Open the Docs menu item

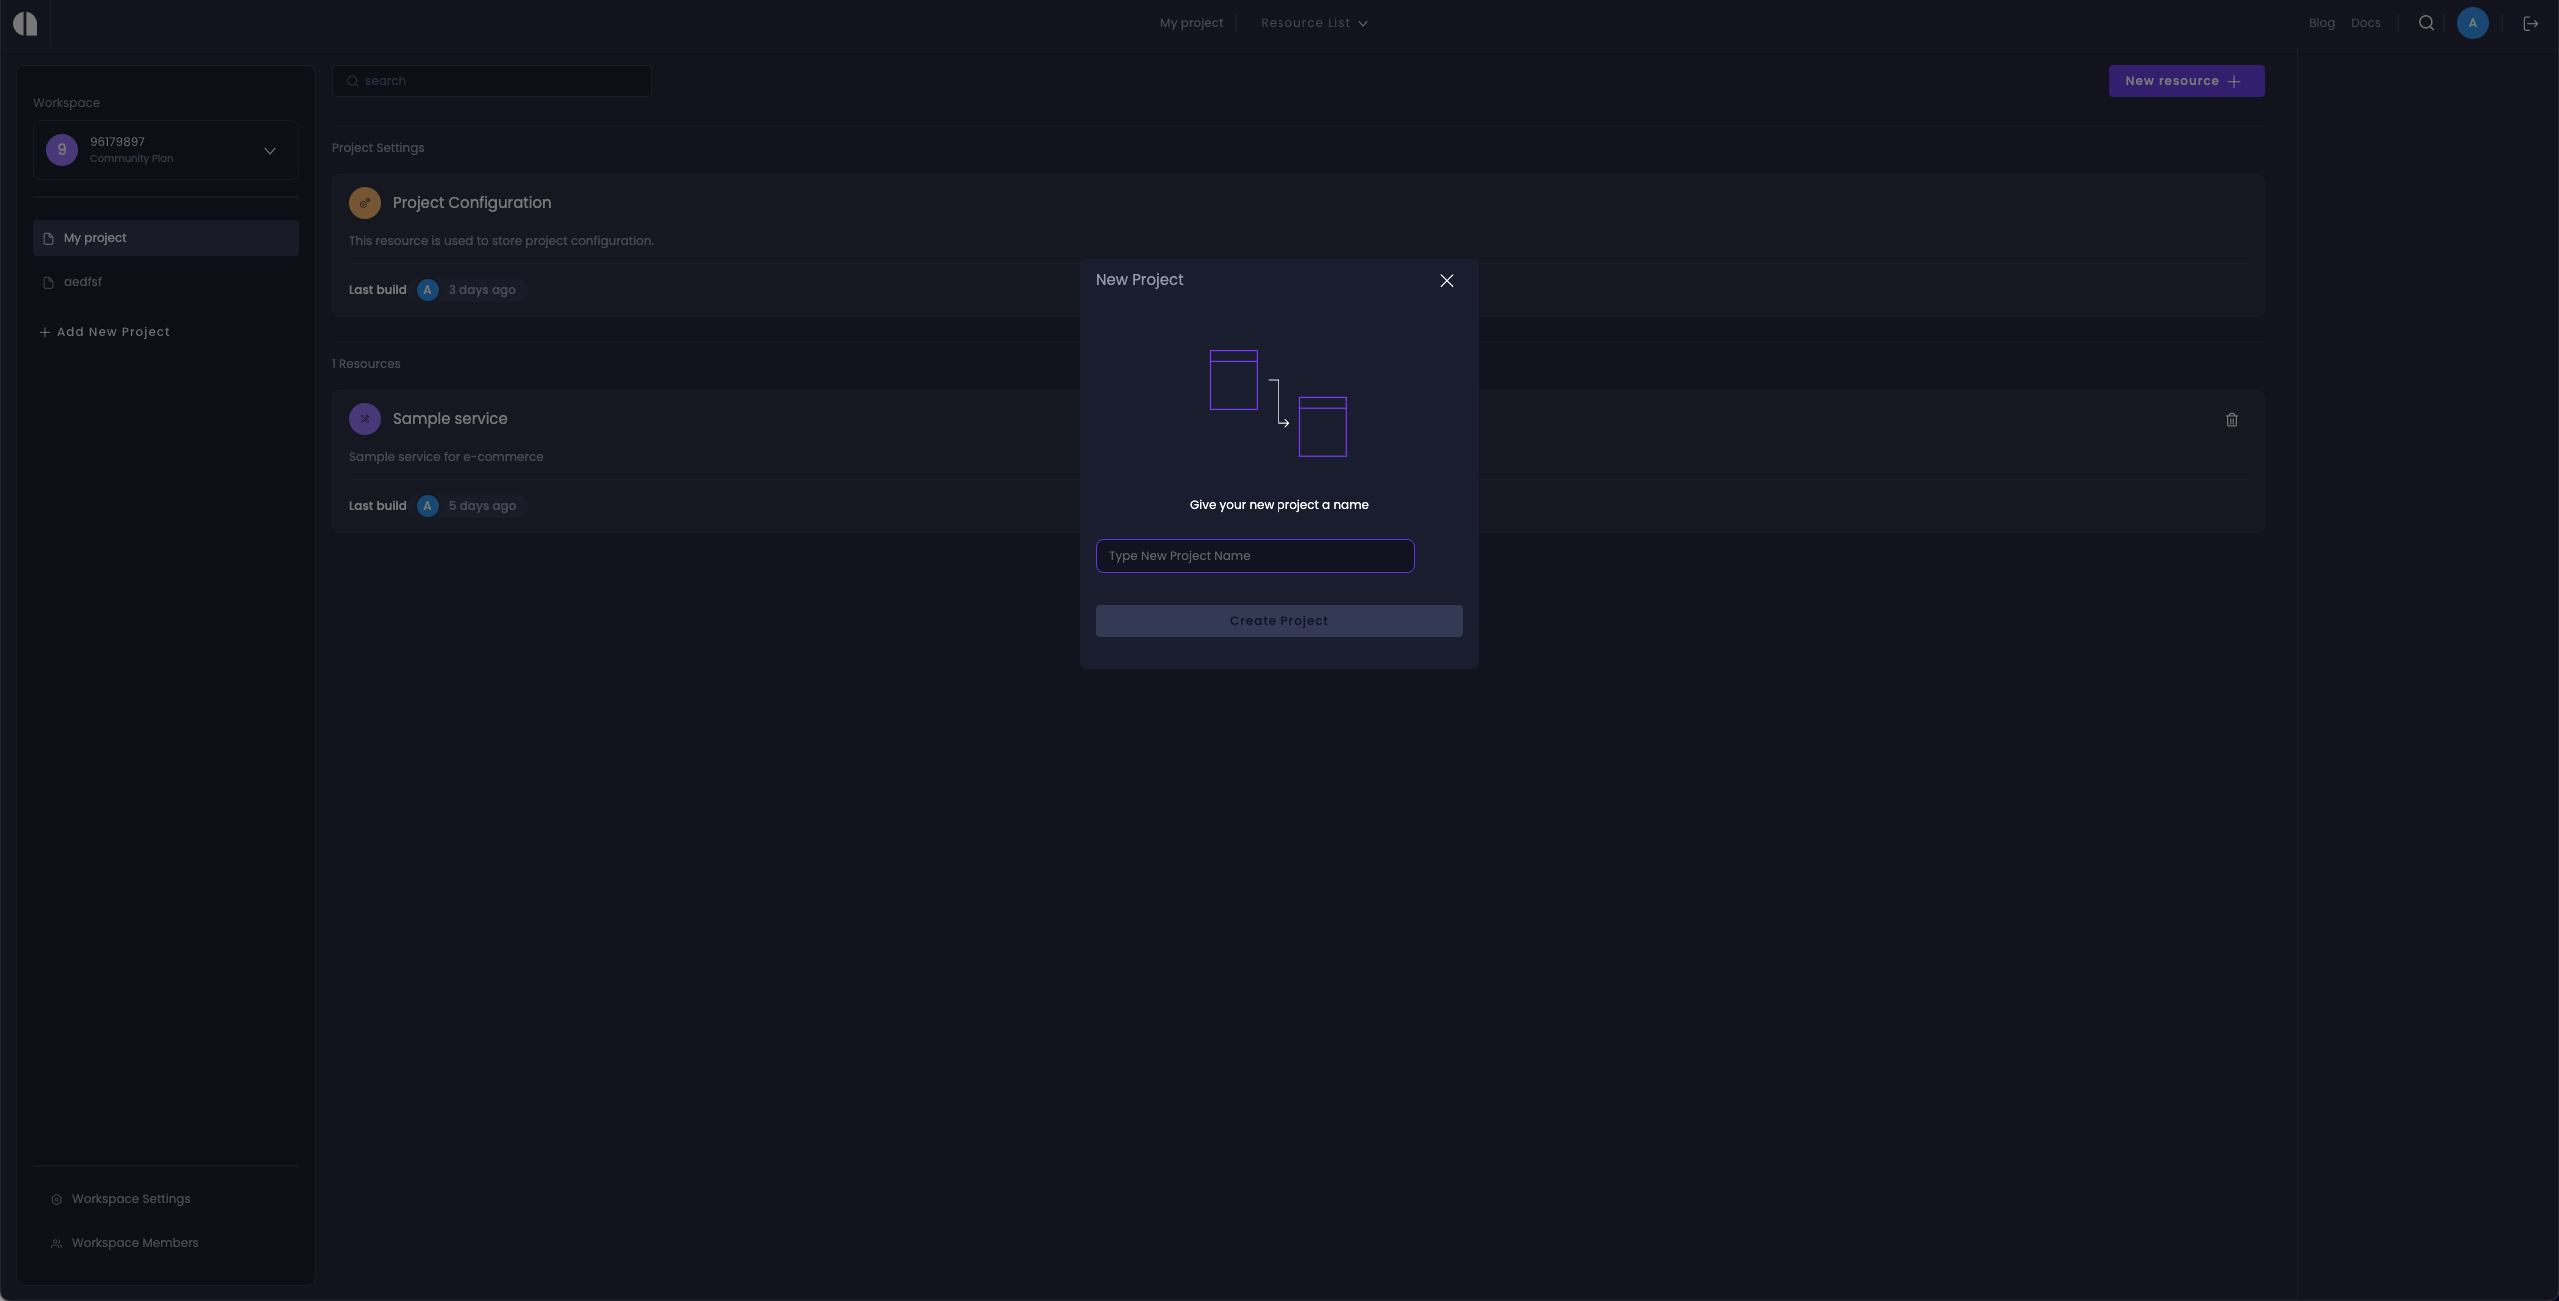click(2366, 23)
